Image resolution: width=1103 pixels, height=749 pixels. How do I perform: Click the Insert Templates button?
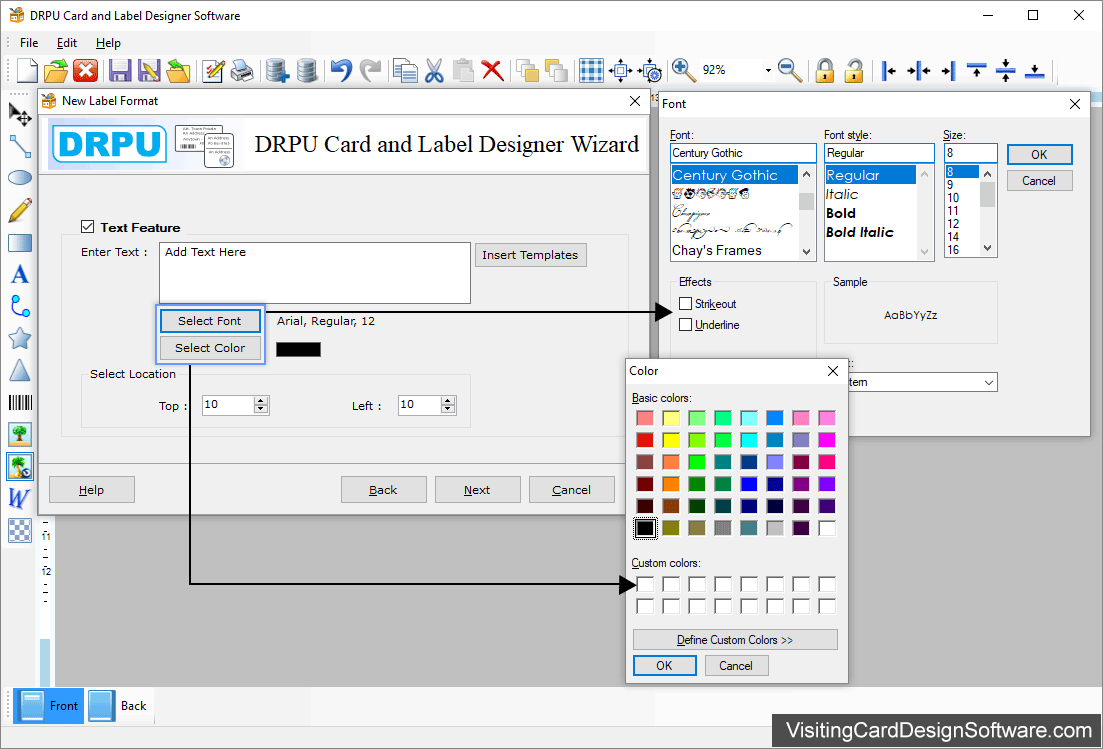coord(530,255)
